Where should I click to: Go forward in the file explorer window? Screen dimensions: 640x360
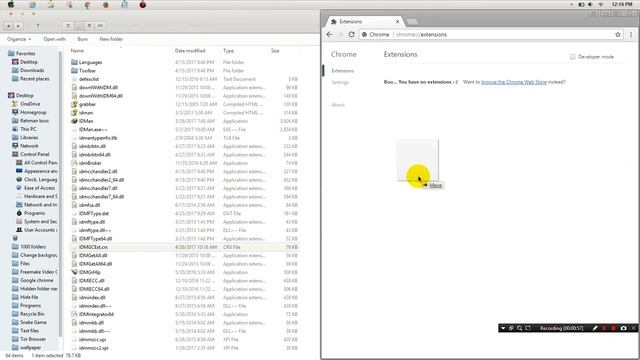tap(18, 26)
